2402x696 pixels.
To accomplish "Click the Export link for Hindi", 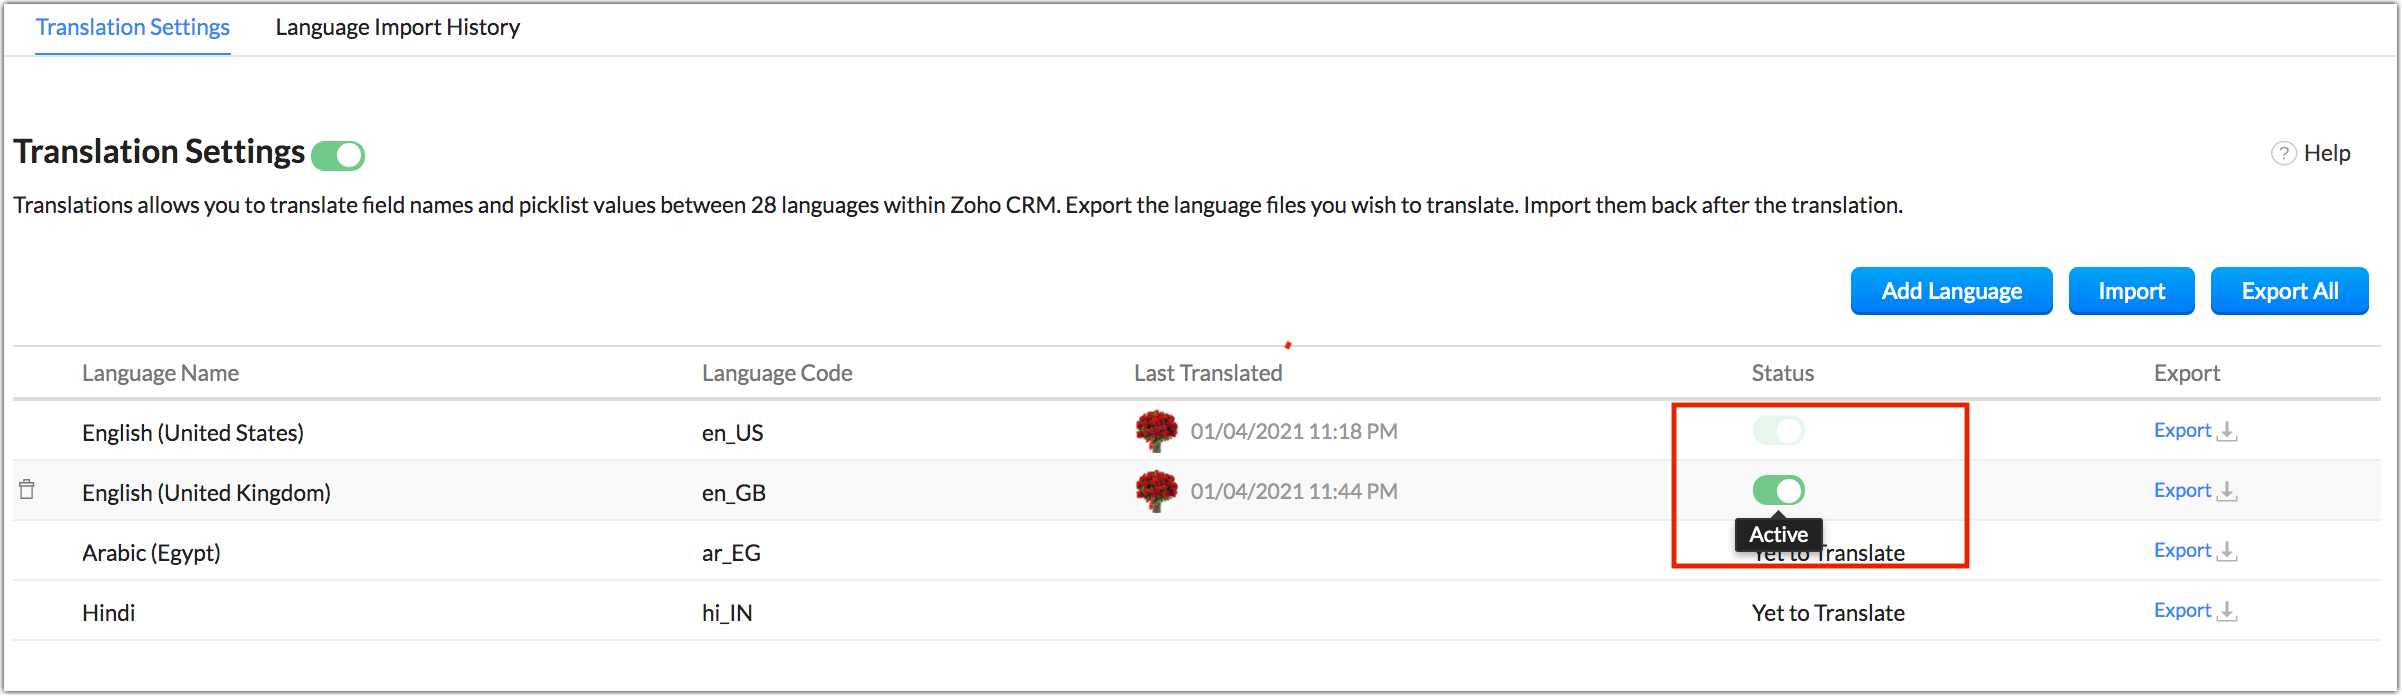I will point(2182,610).
